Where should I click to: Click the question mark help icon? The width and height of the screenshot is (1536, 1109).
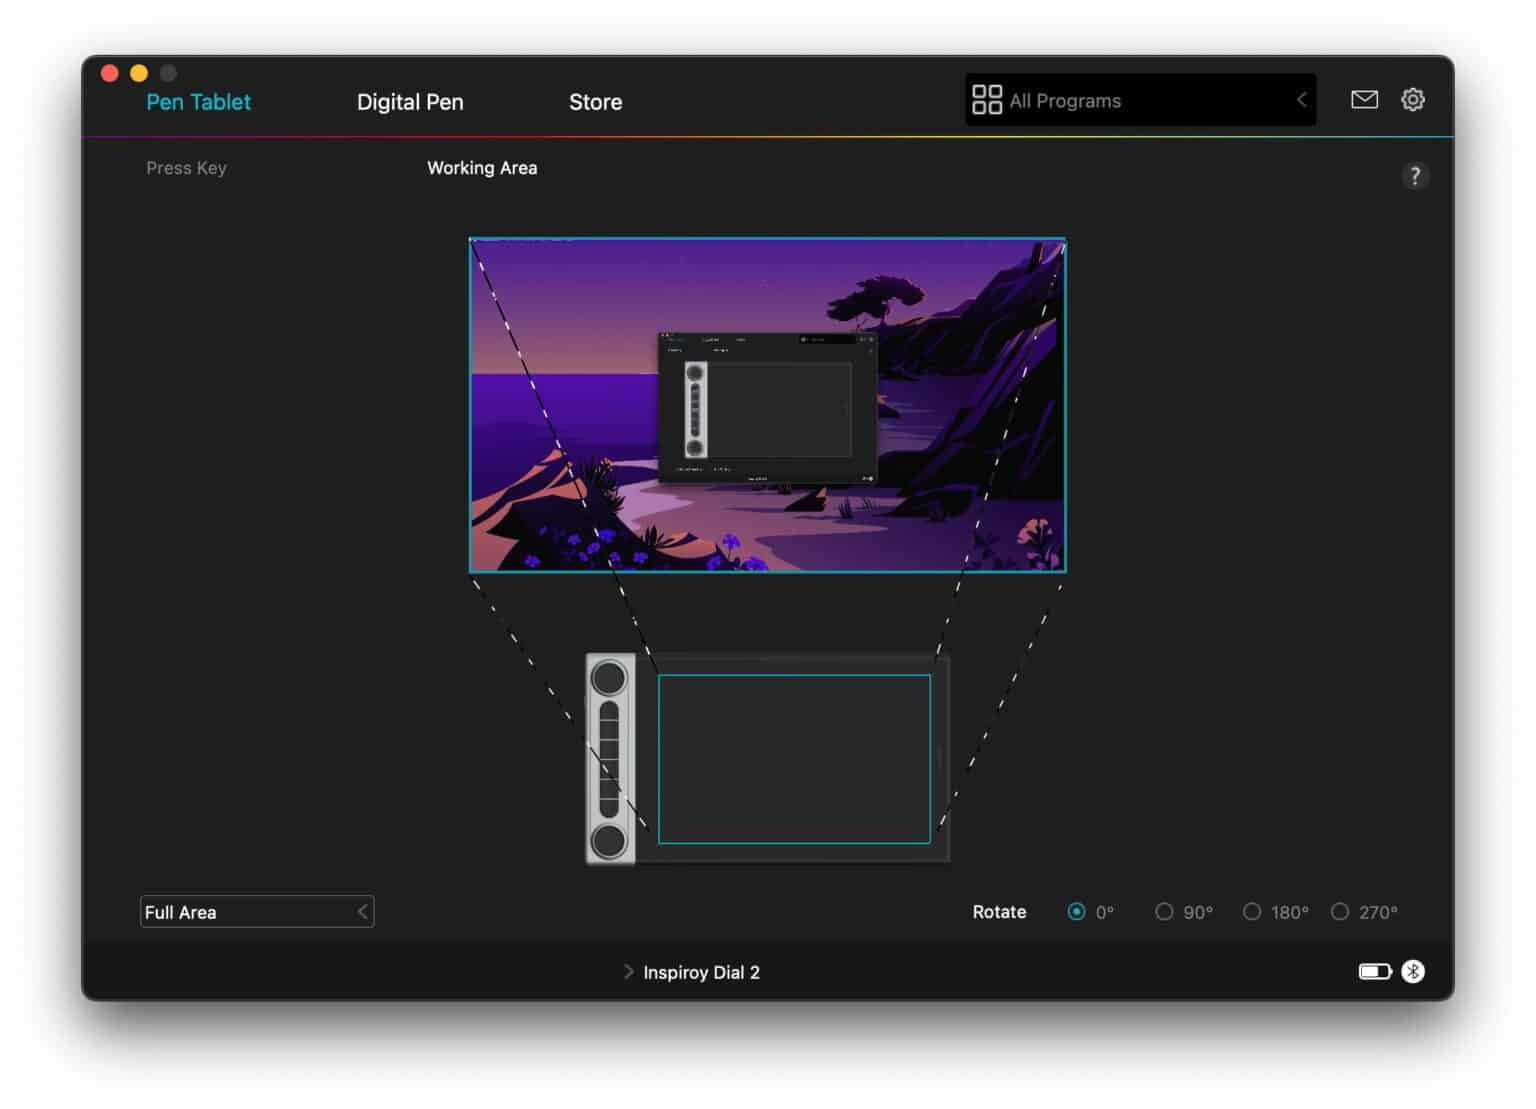click(x=1414, y=176)
